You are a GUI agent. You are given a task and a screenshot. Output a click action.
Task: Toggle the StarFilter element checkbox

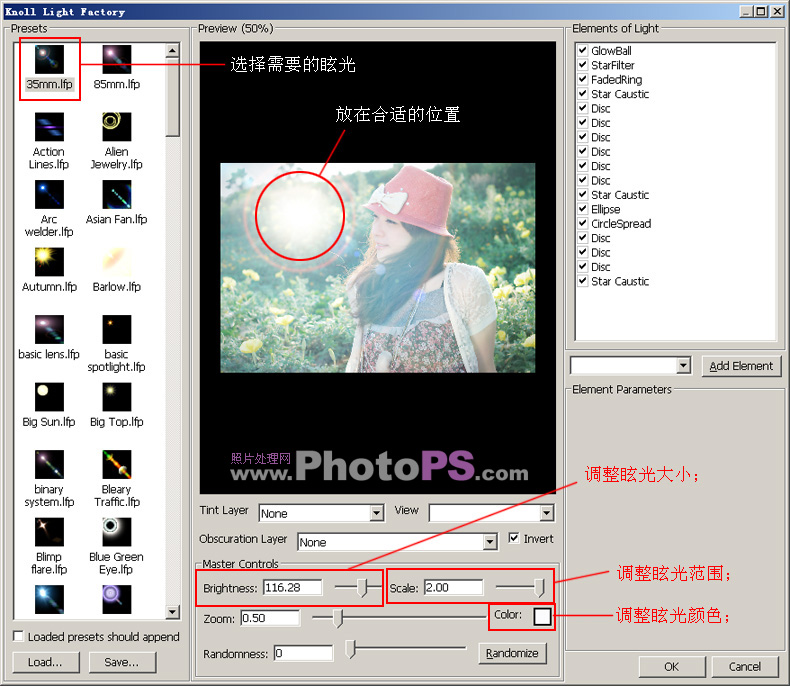583,64
